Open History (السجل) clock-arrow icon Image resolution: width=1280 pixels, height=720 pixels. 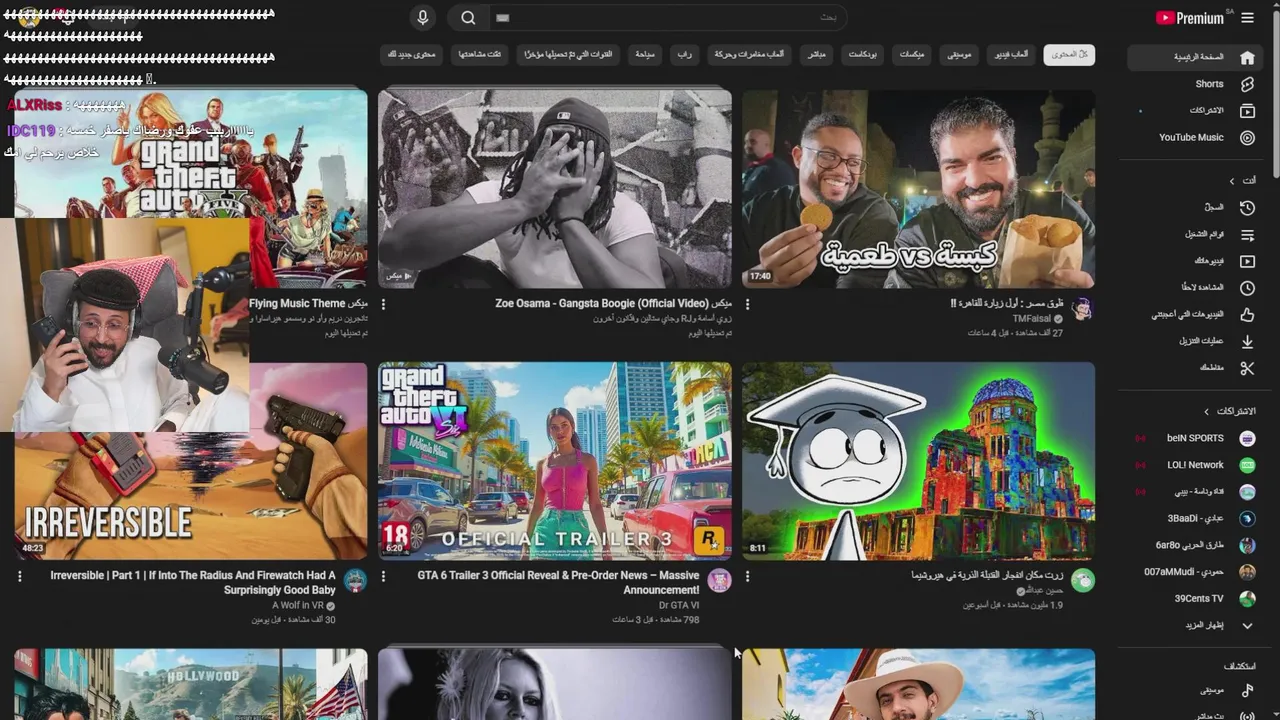pos(1247,207)
